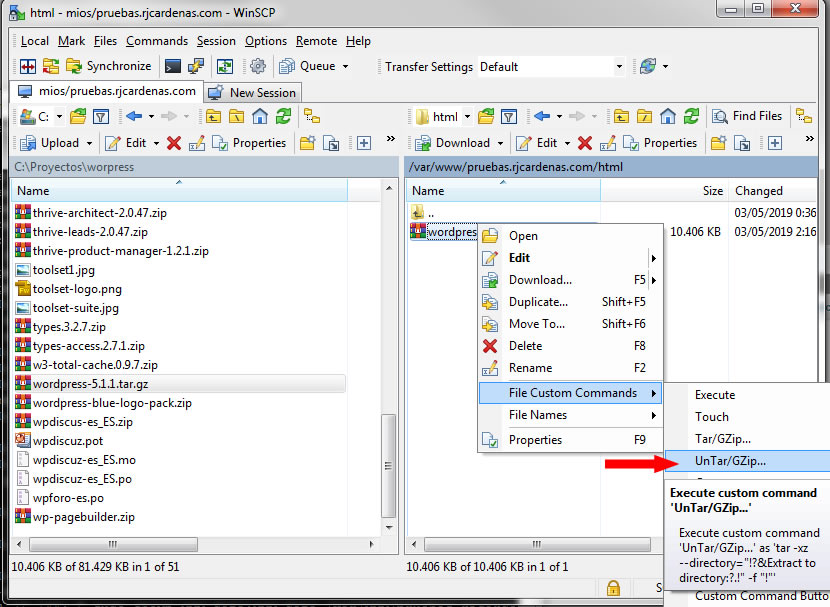Click Touch in the custom commands submenu
The height and width of the screenshot is (607, 830).
pos(747,417)
